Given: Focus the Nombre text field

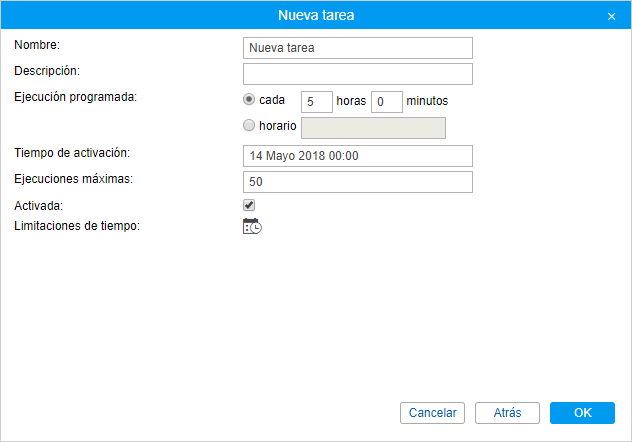Looking at the screenshot, I should coord(357,47).
